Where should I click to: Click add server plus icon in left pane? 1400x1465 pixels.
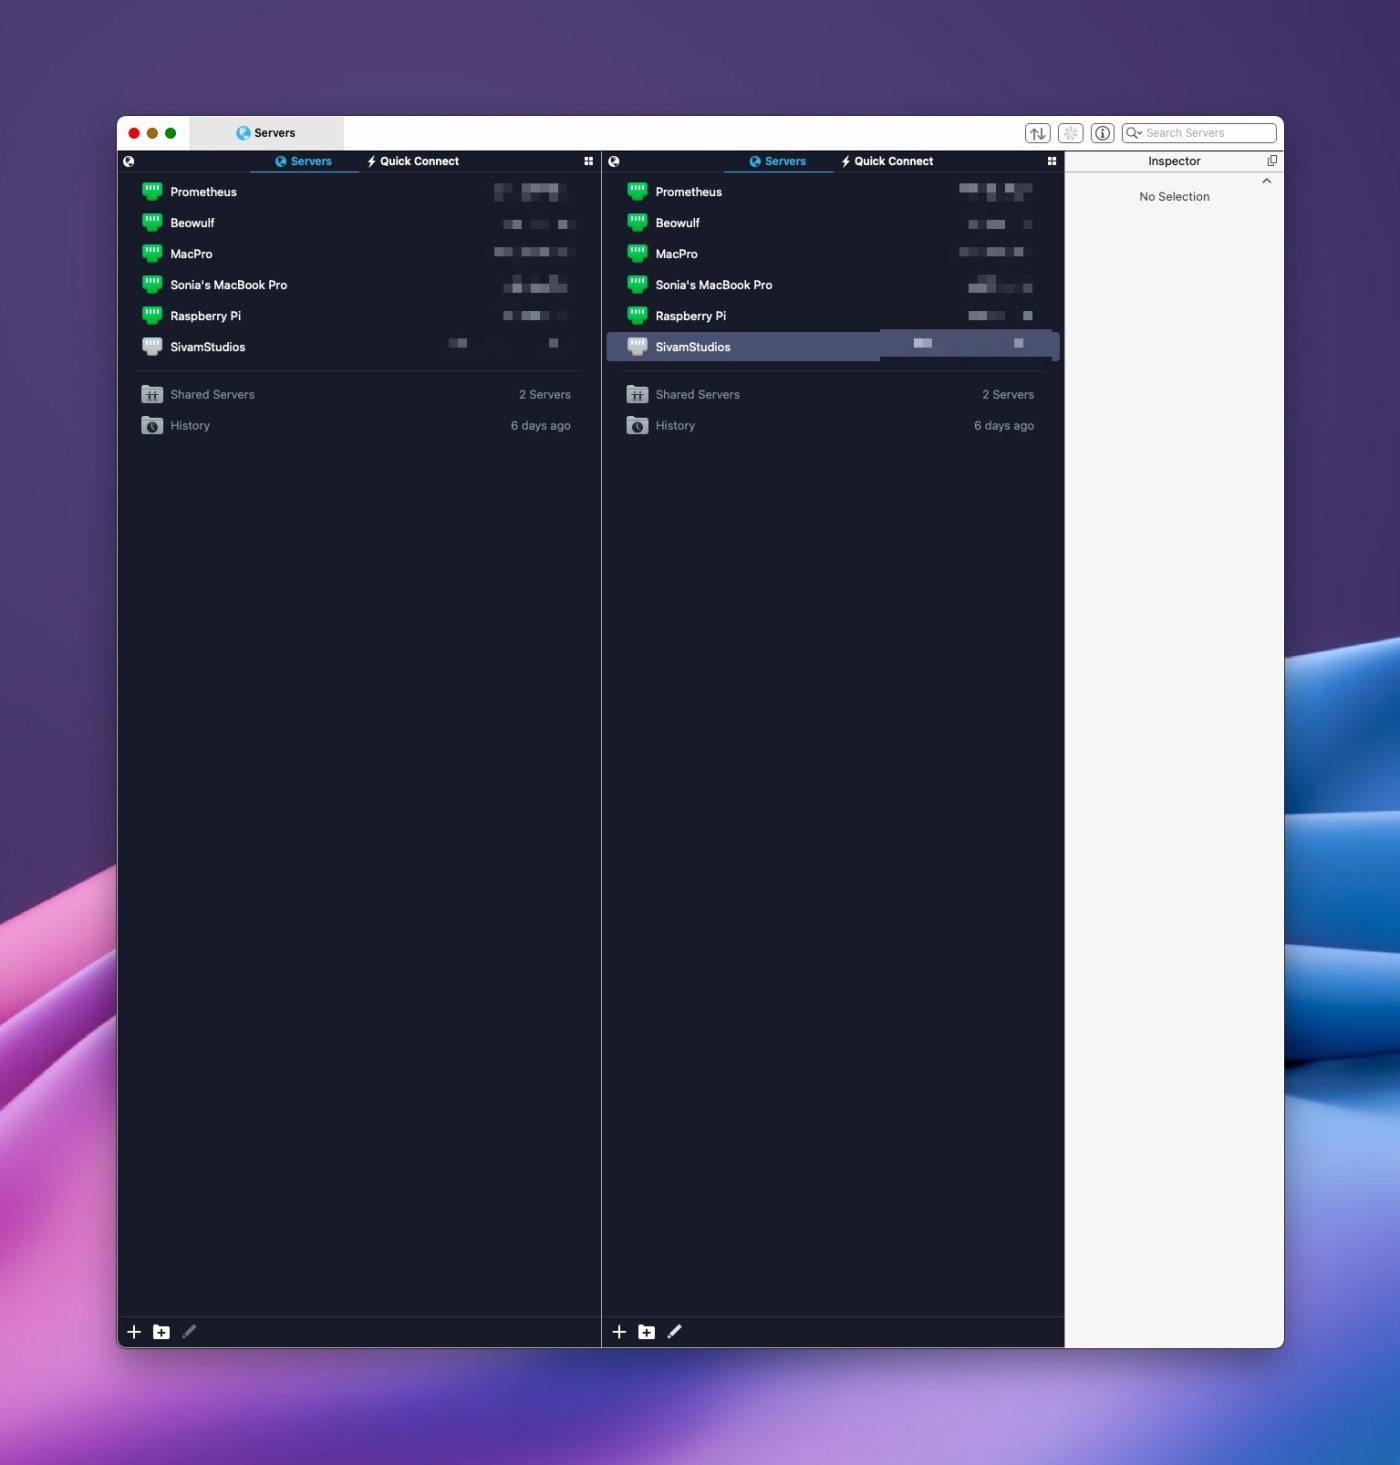[134, 1331]
